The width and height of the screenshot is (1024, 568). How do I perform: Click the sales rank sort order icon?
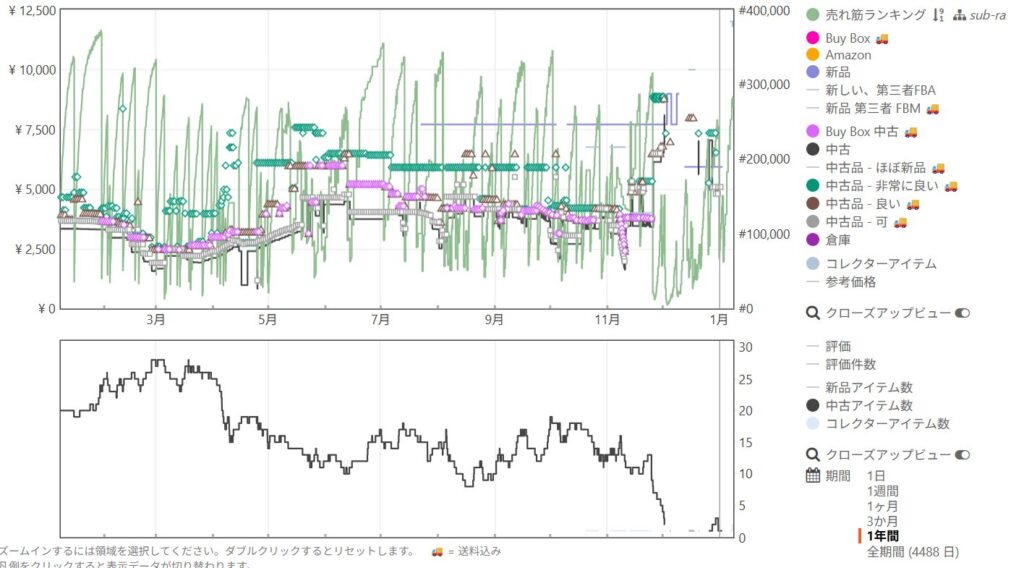point(938,15)
